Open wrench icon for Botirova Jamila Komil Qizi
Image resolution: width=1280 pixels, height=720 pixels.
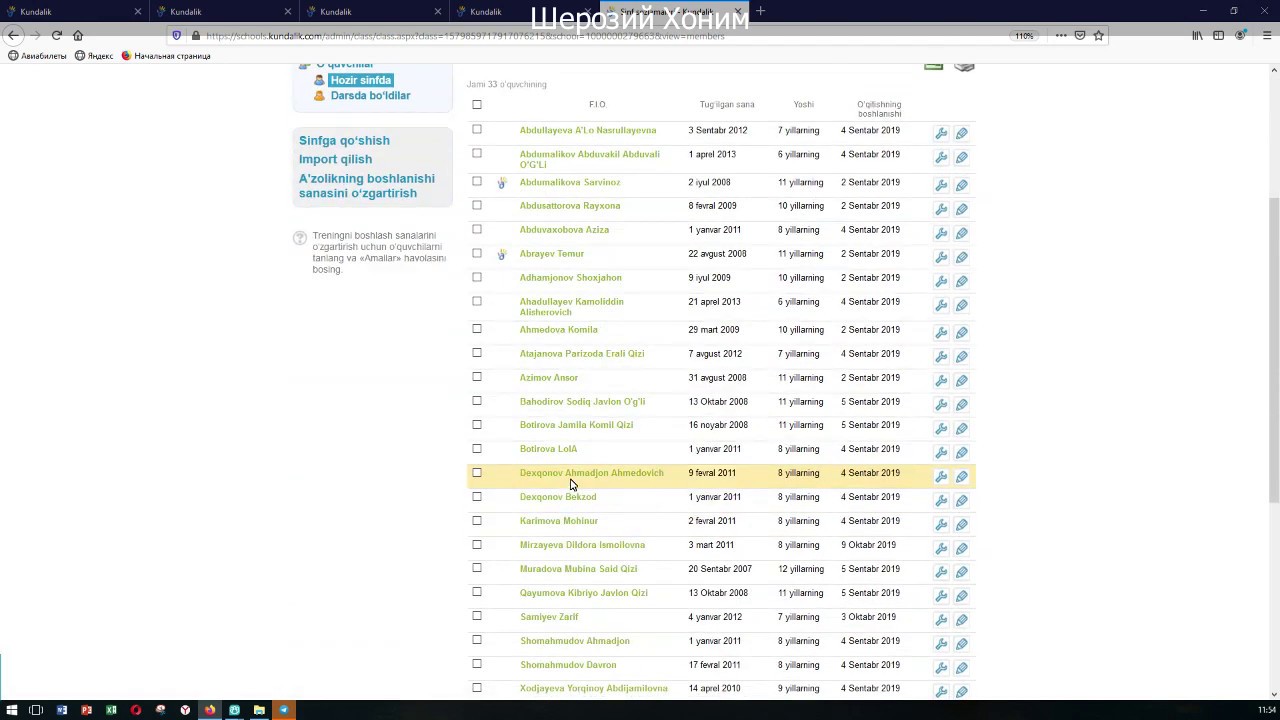(x=941, y=428)
